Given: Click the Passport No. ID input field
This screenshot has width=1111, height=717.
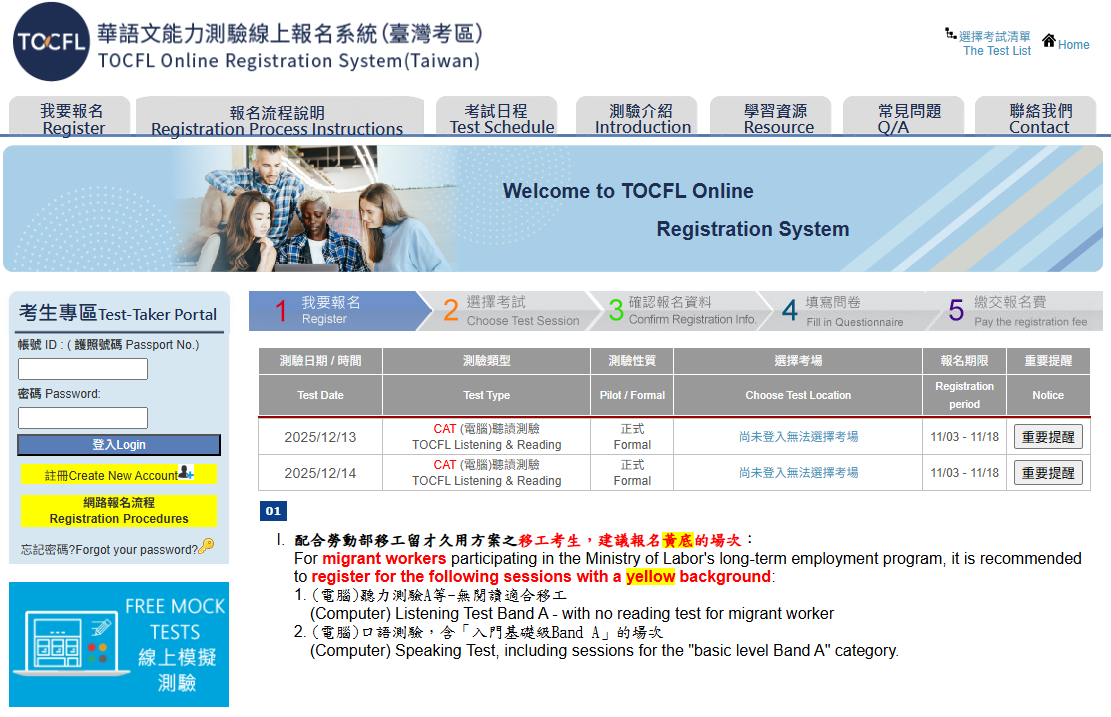Looking at the screenshot, I should tap(83, 369).
